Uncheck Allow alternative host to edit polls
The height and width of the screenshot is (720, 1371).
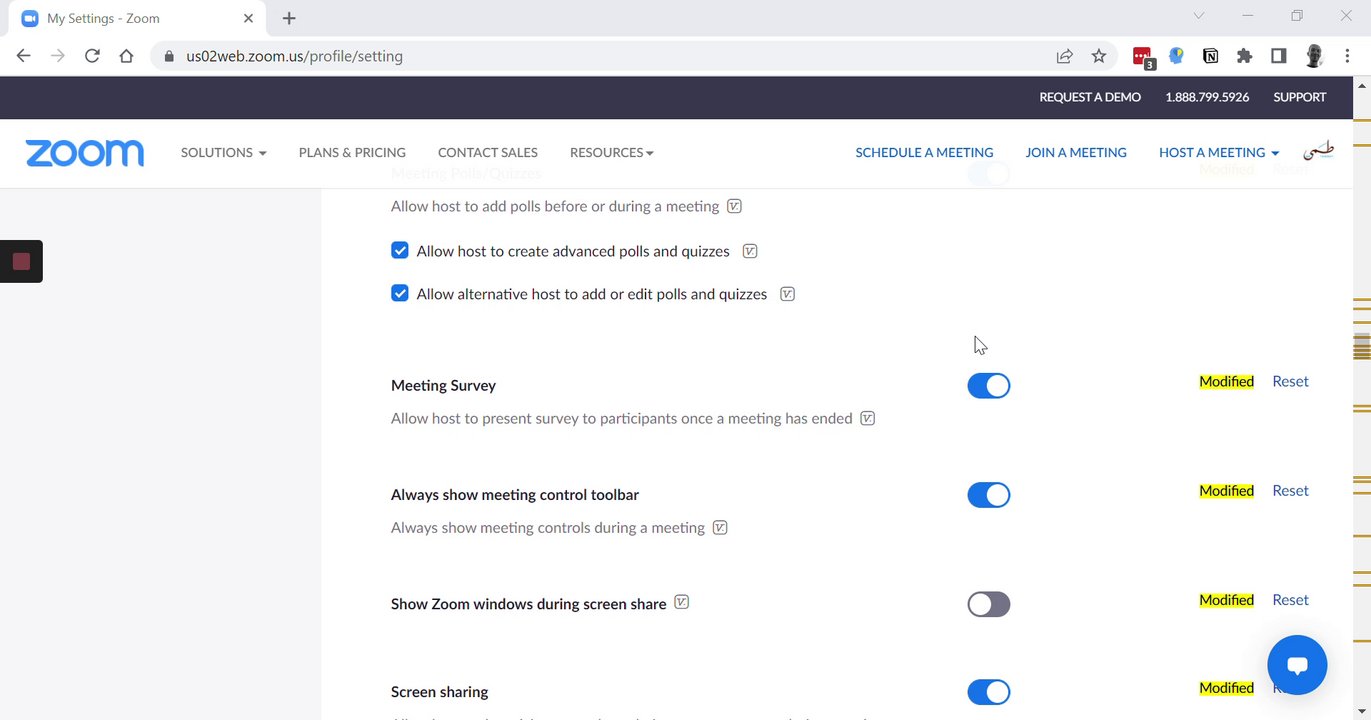click(400, 294)
